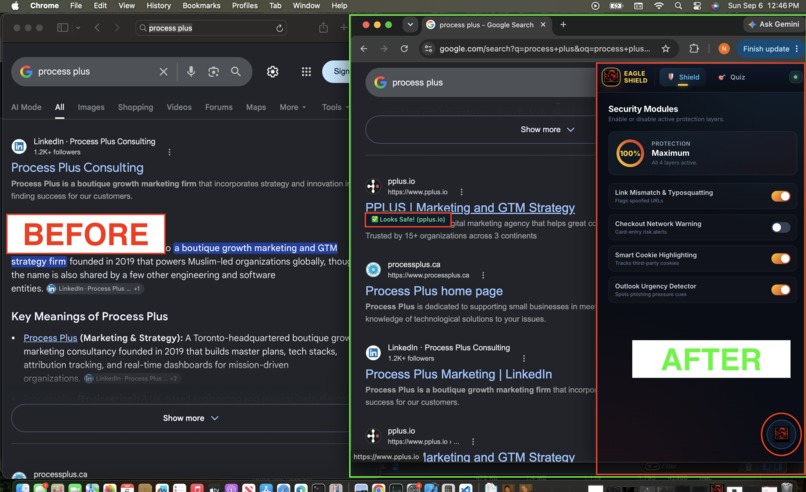
Task: Switch to Images search tab
Action: point(91,107)
